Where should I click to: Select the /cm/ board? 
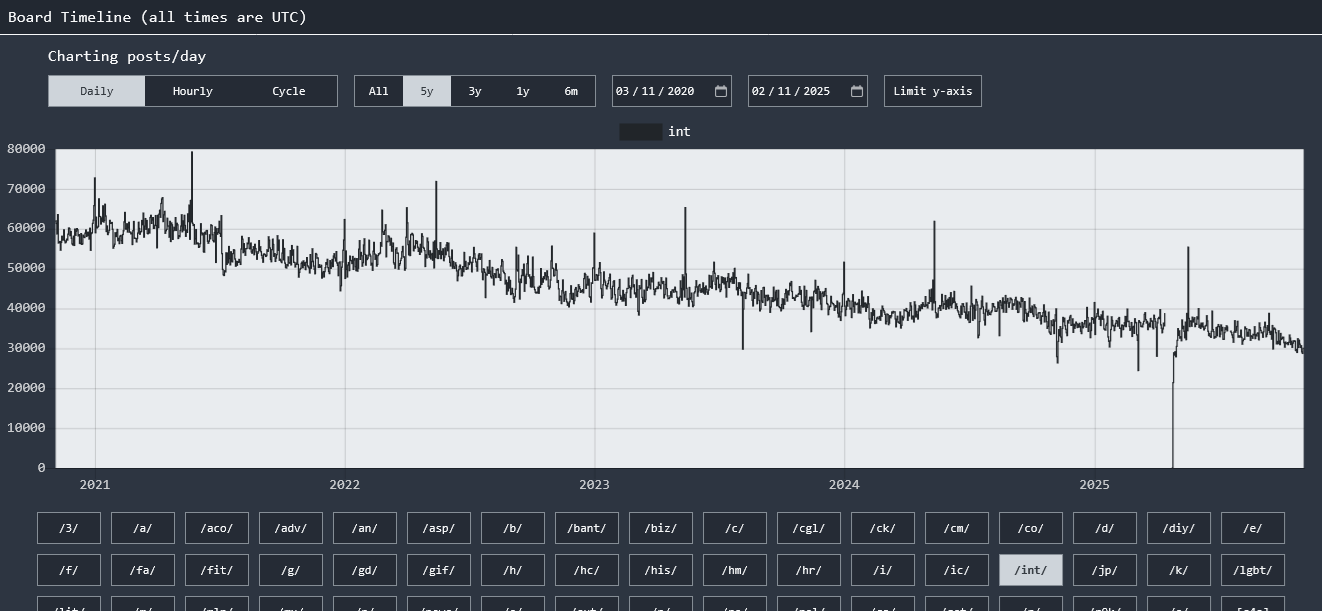tap(957, 528)
